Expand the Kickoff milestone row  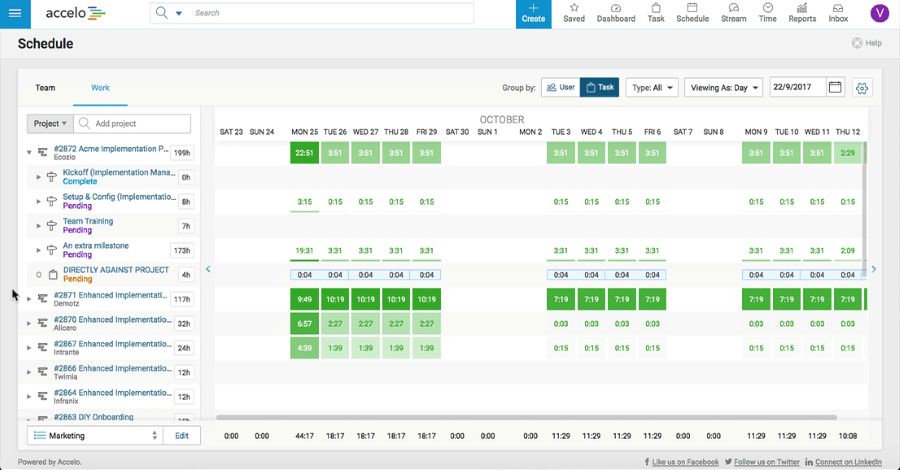38,177
